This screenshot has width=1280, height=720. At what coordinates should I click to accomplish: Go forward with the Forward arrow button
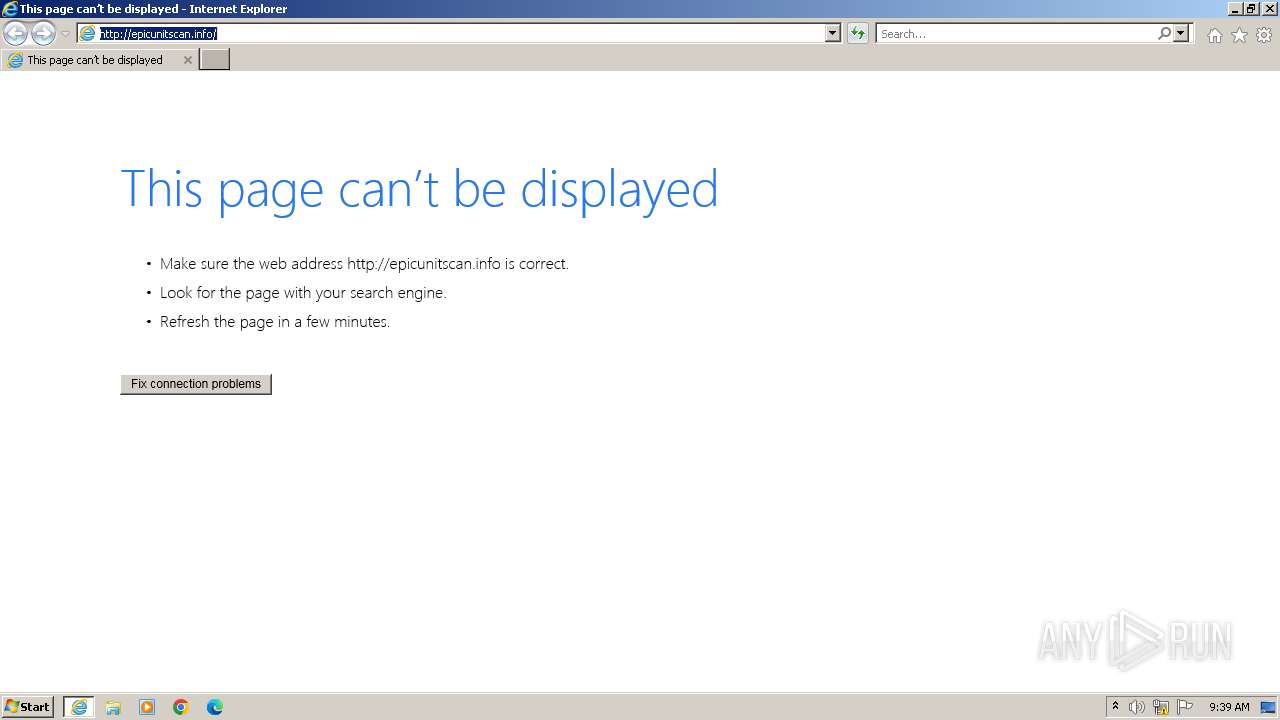click(x=43, y=34)
